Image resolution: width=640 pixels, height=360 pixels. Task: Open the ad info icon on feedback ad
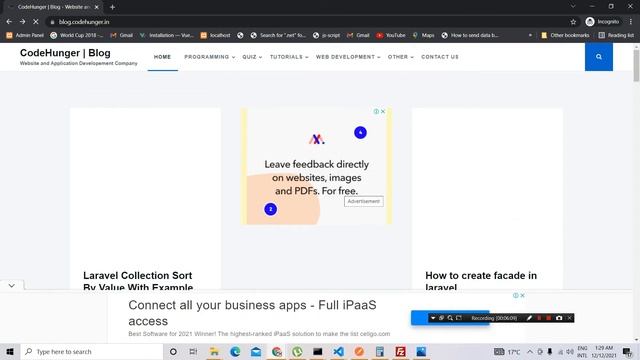tap(376, 111)
